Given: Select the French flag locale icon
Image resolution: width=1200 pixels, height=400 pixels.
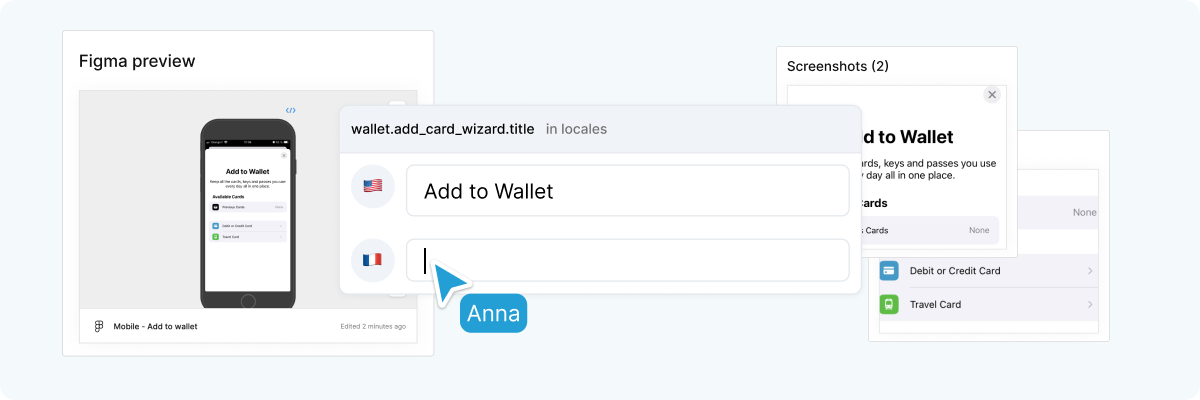Looking at the screenshot, I should click(x=373, y=260).
